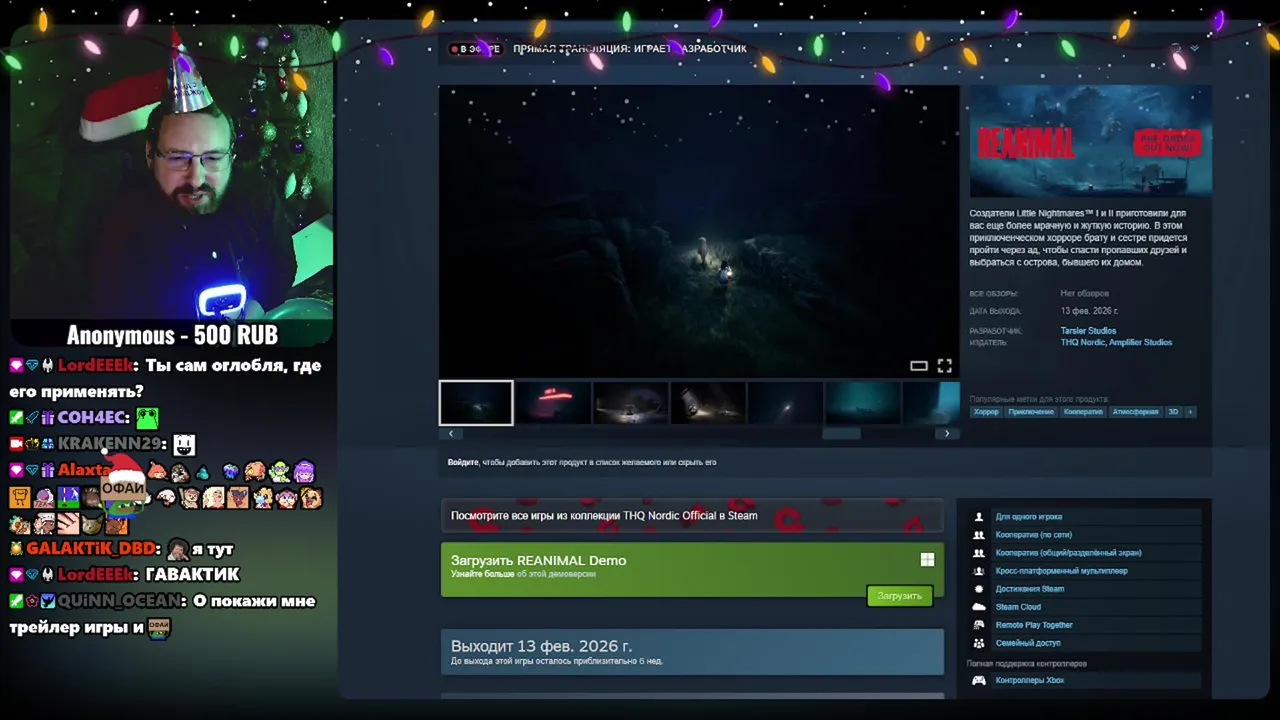Select the first highlighted trailer thumbnail
The image size is (1280, 720).
(x=476, y=403)
